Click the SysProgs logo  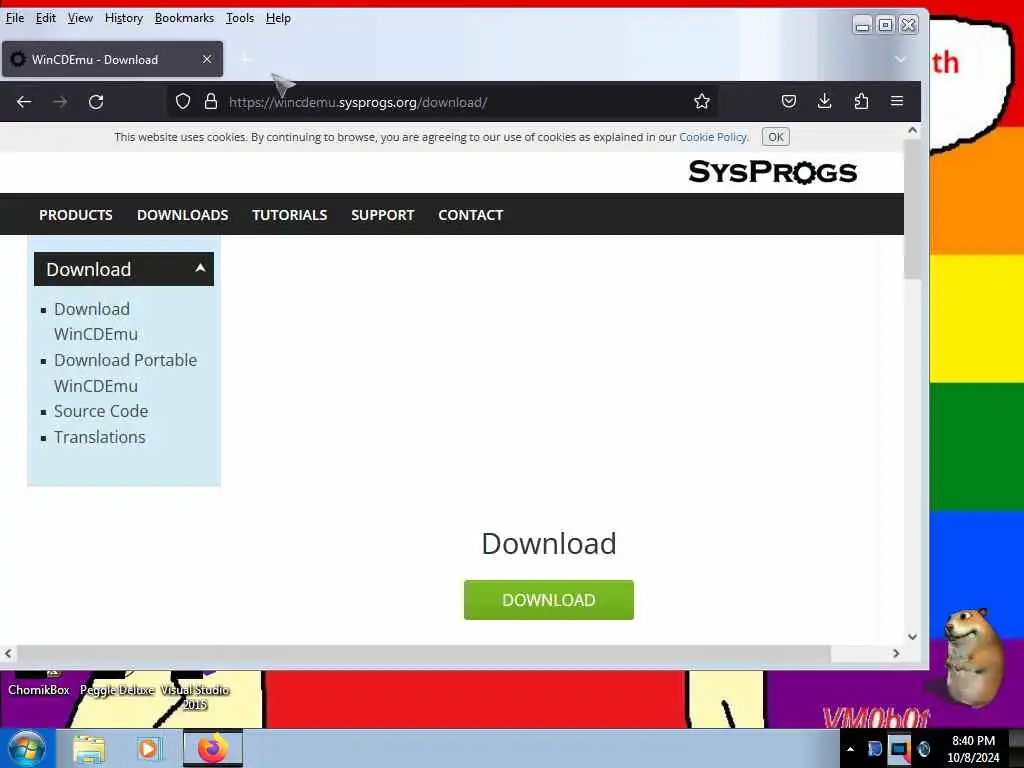pyautogui.click(x=773, y=172)
